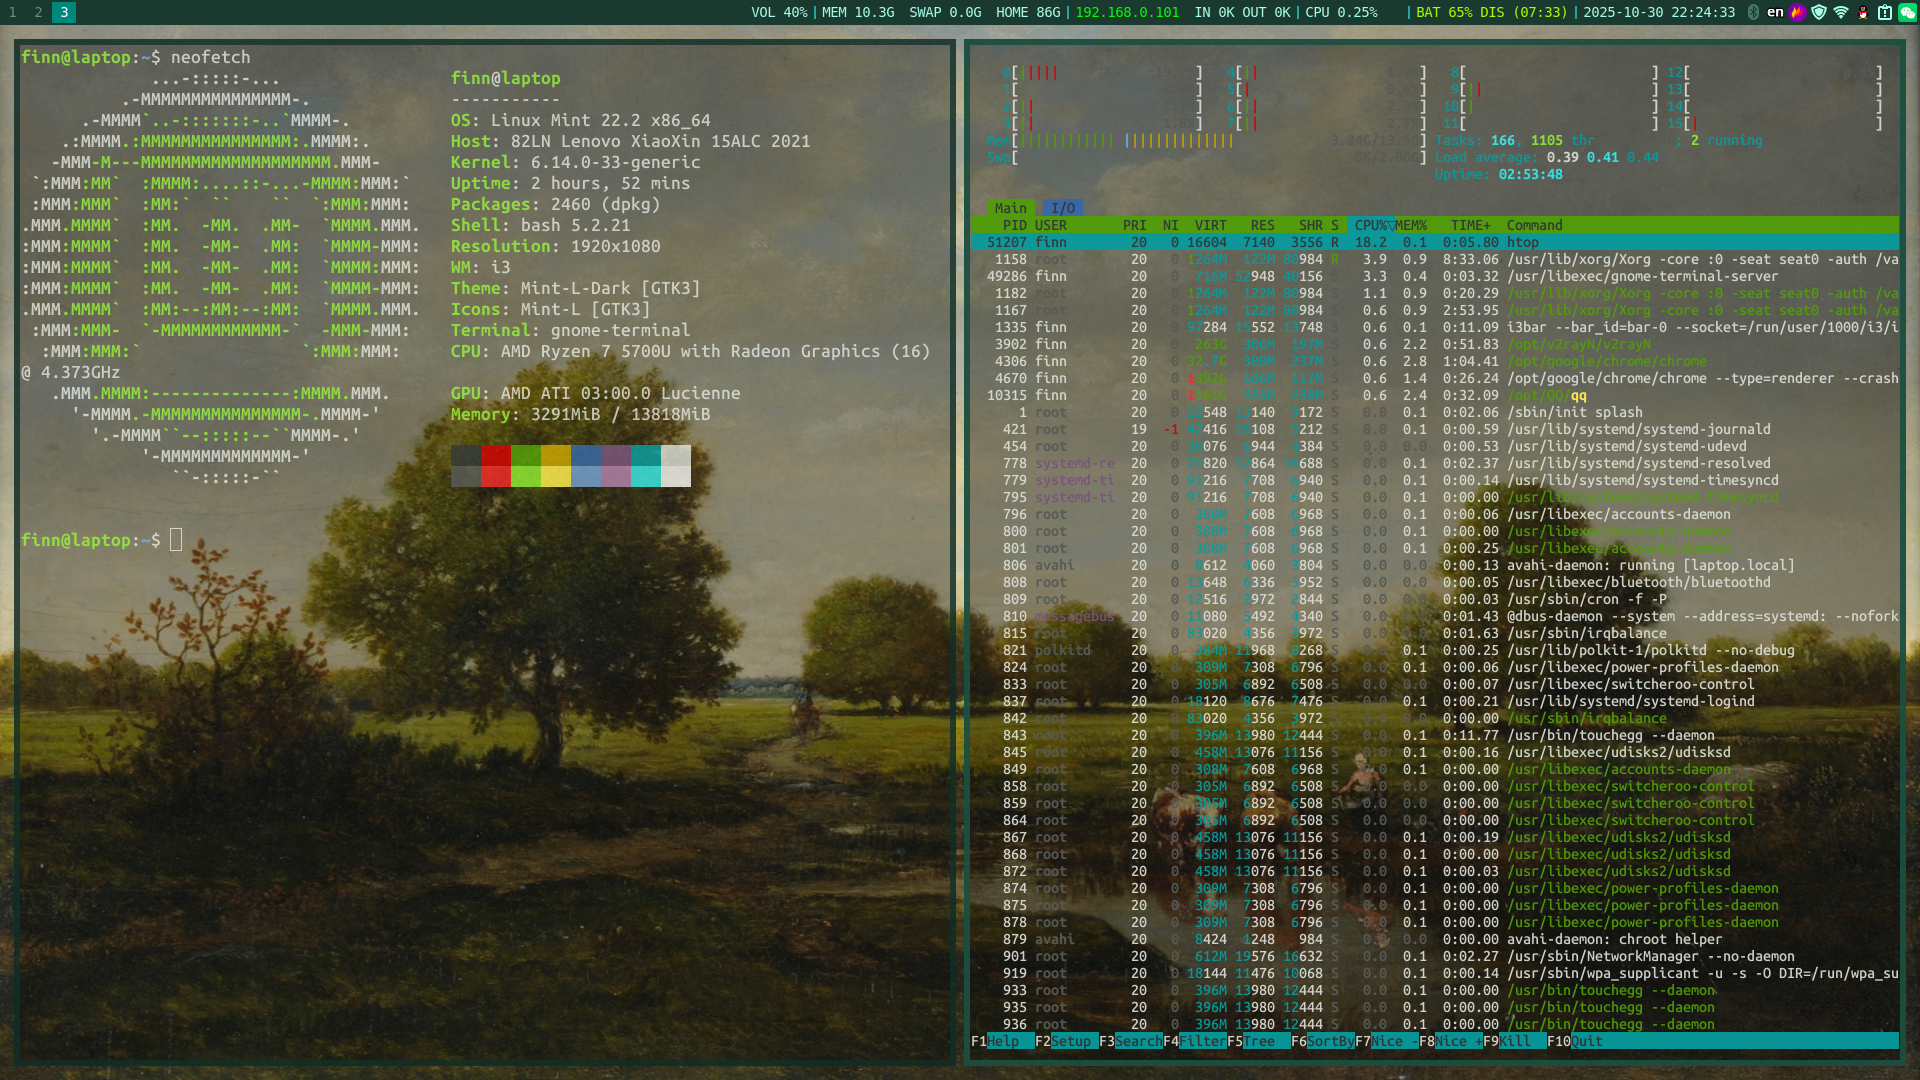Click the 'en' input method indicator
This screenshot has width=1920, height=1080.
click(1775, 12)
